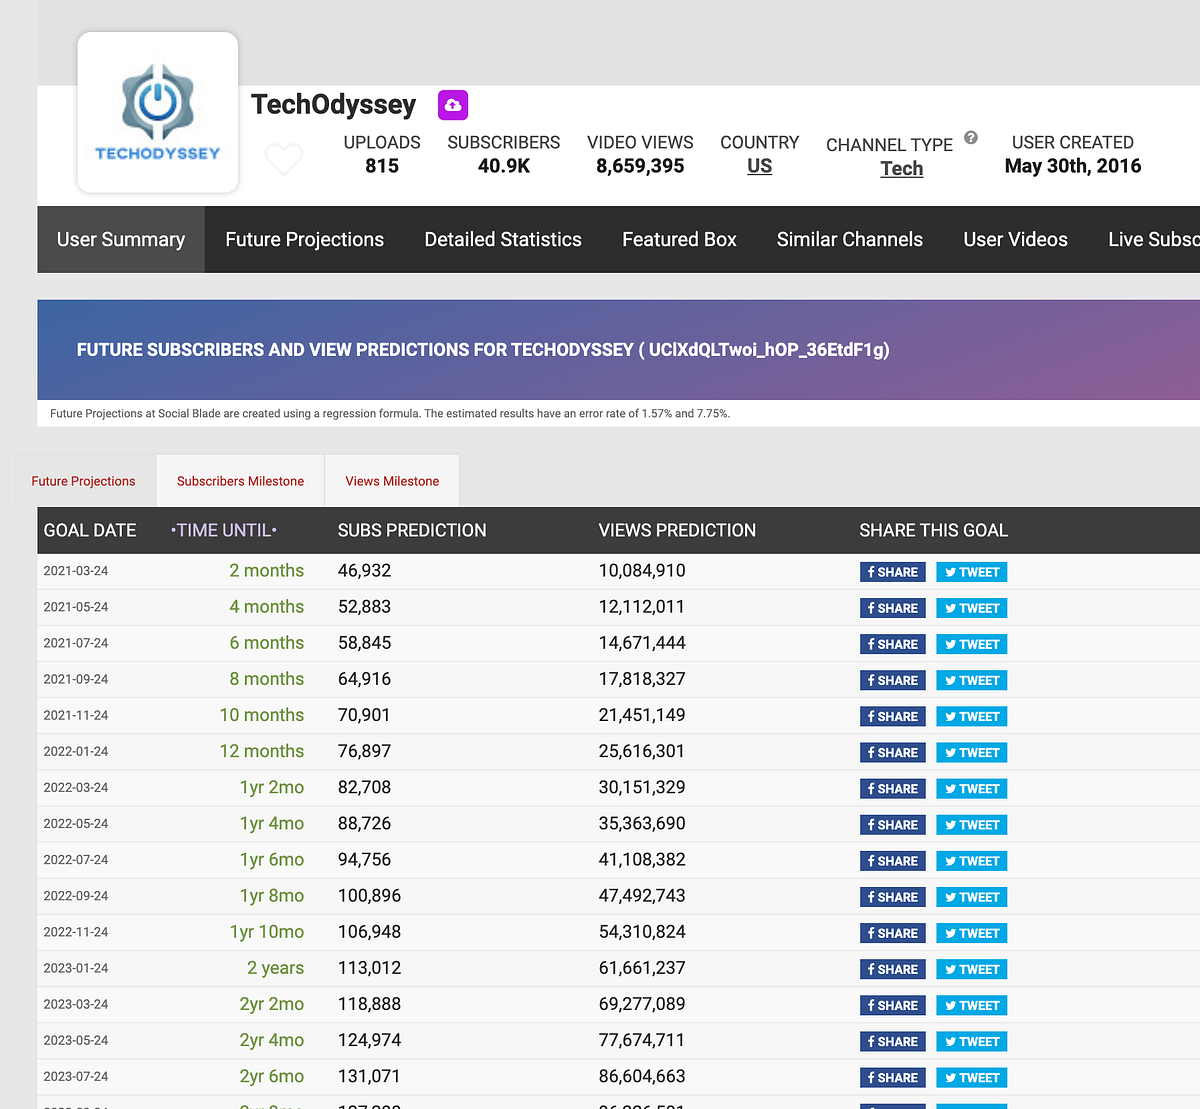Tweet the 2022-11-24 goal
The image size is (1200, 1109).
(972, 933)
